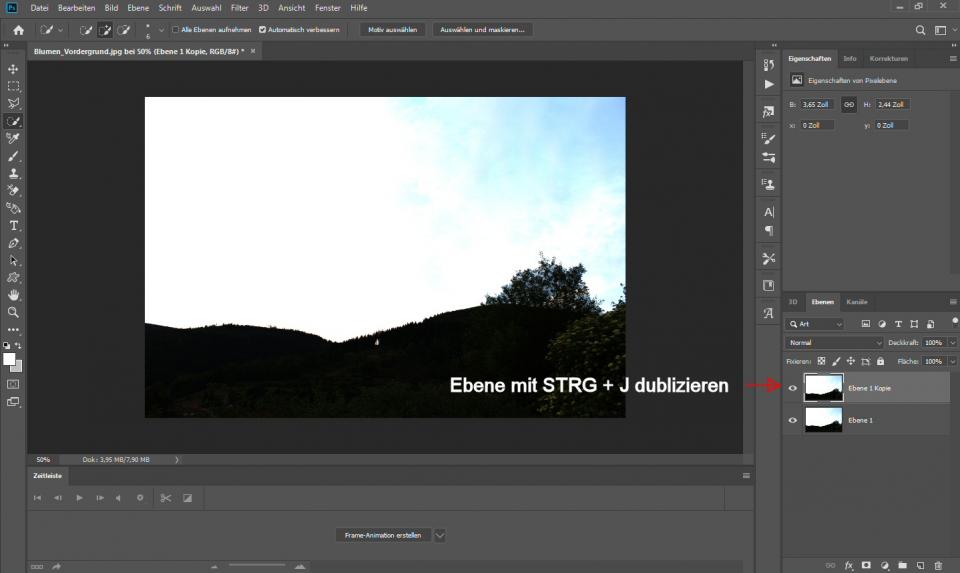The width and height of the screenshot is (960, 573).
Task: Expand the Deckkraft opacity dropdown arrow
Action: pos(952,342)
